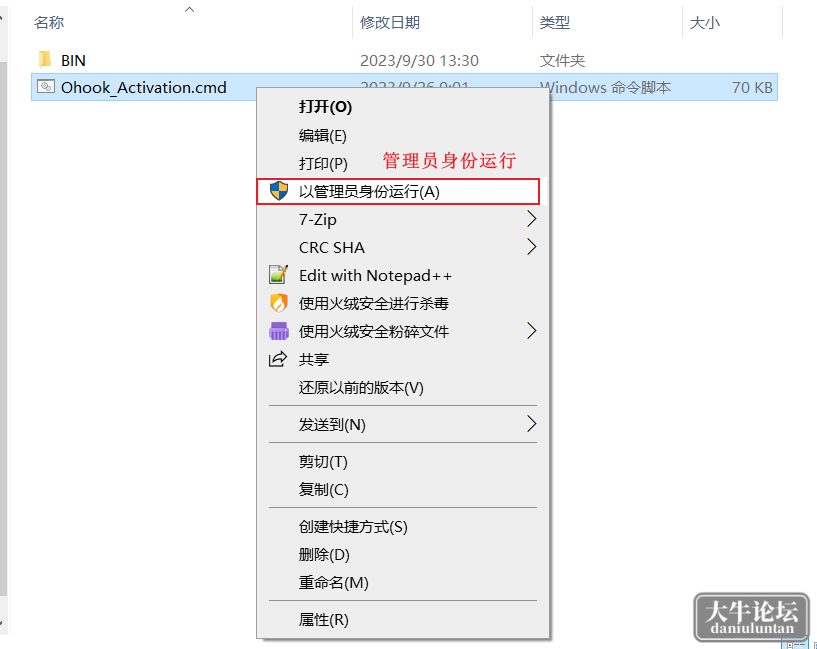Click the Notepad++ icon in context menu
Image resolution: width=817 pixels, height=649 pixels.
click(278, 274)
